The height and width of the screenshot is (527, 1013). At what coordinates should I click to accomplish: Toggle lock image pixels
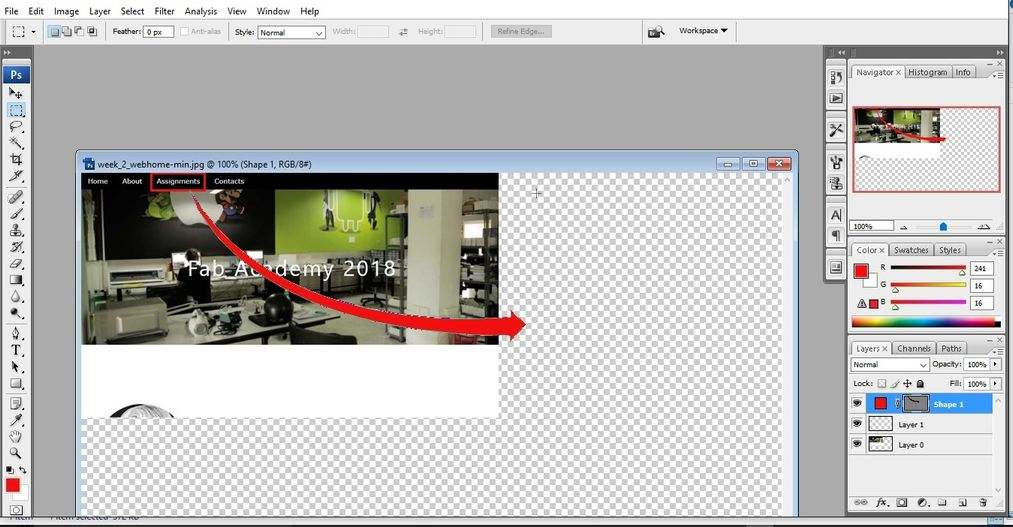click(x=895, y=384)
